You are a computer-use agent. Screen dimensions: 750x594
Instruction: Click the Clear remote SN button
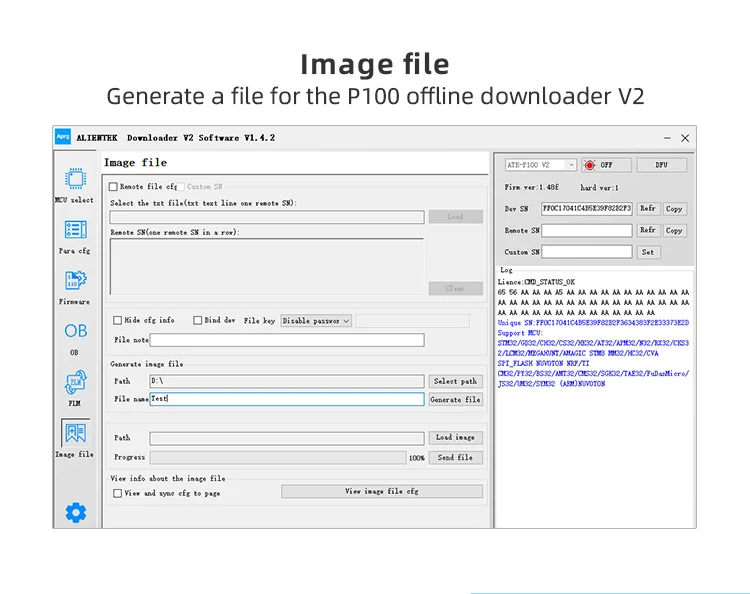455,288
